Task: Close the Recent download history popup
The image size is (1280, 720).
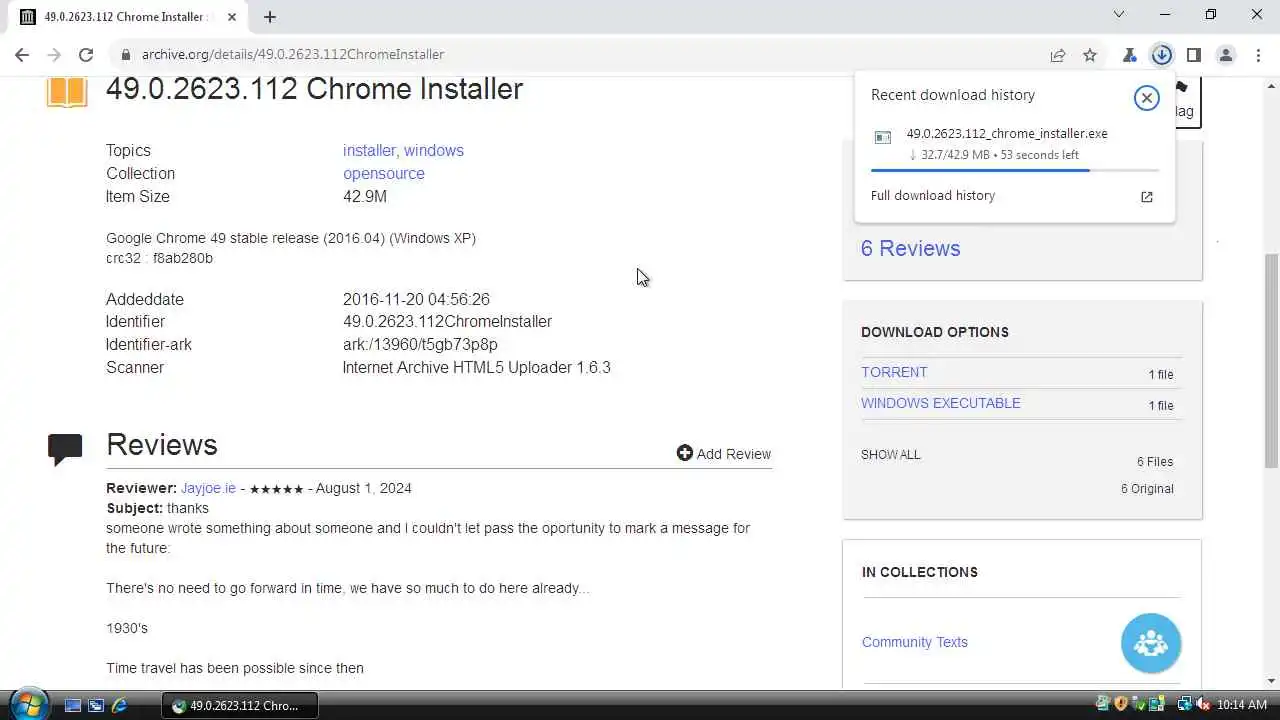Action: (1146, 97)
